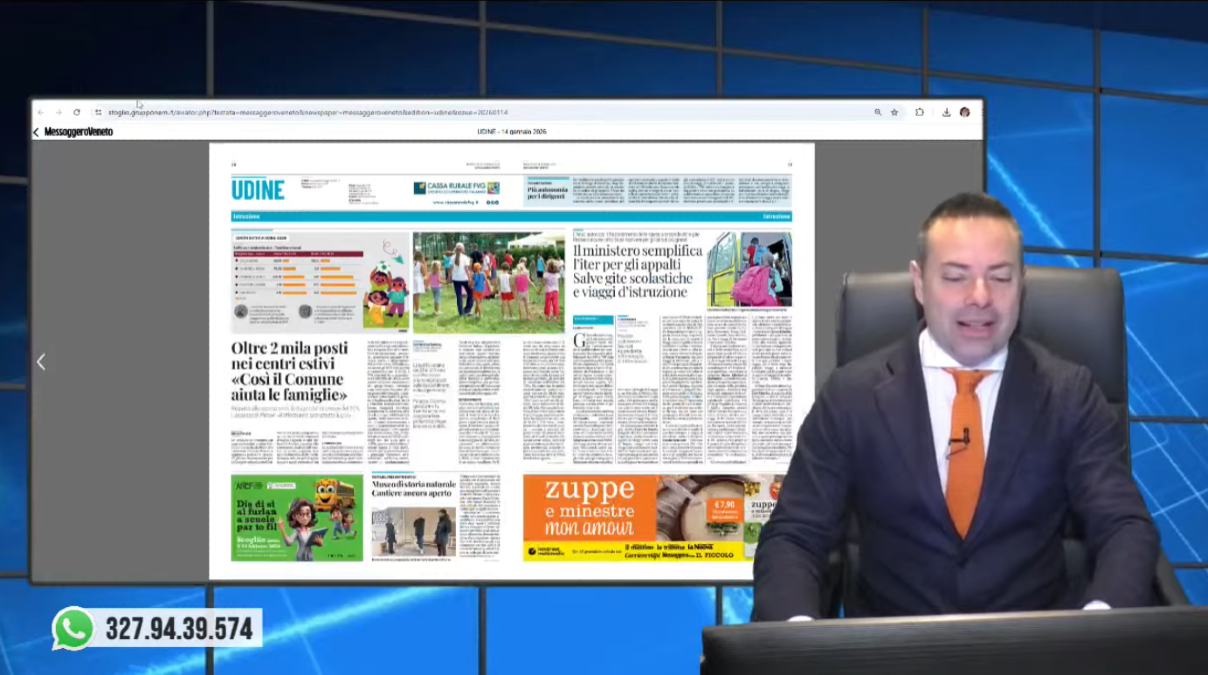Open the Chrome extensions puzzle icon

(920, 113)
